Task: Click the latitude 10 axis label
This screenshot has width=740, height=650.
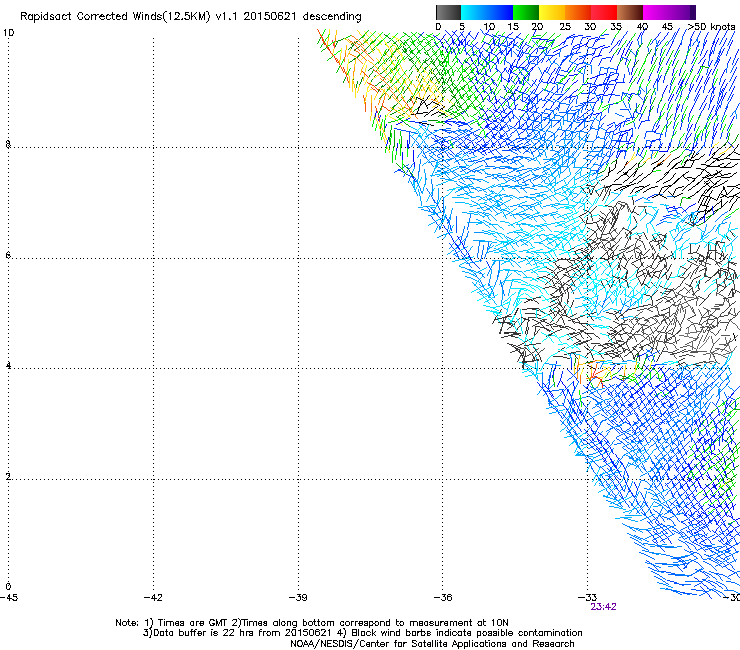Action: coord(8,33)
